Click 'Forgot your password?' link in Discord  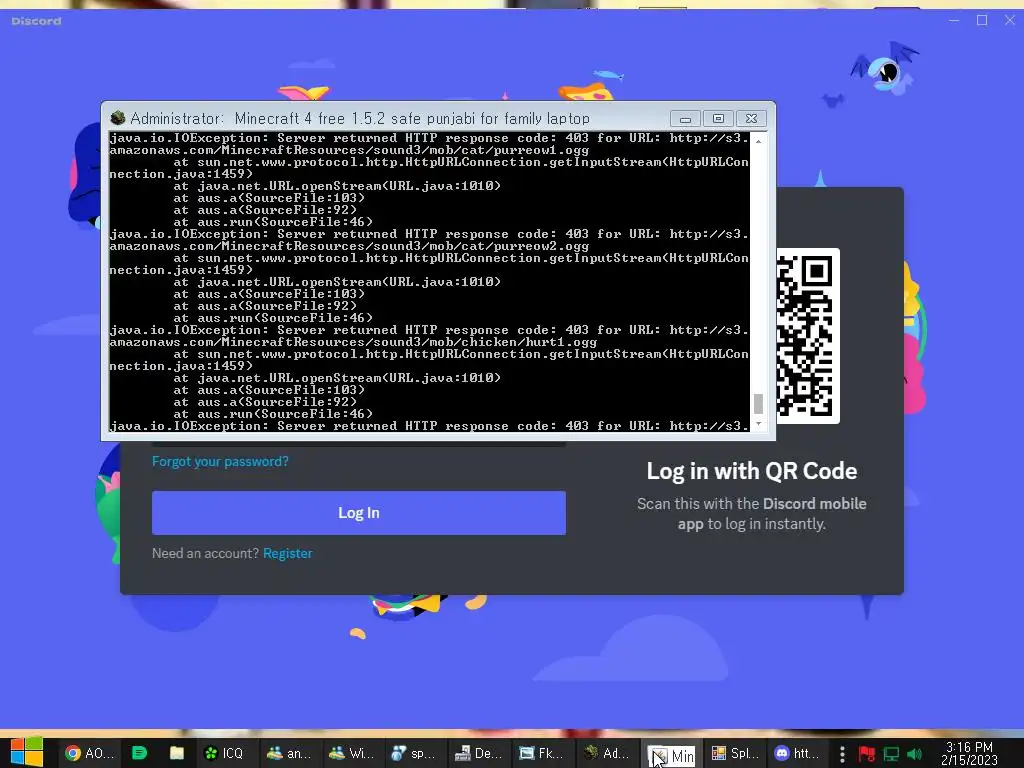pos(220,461)
